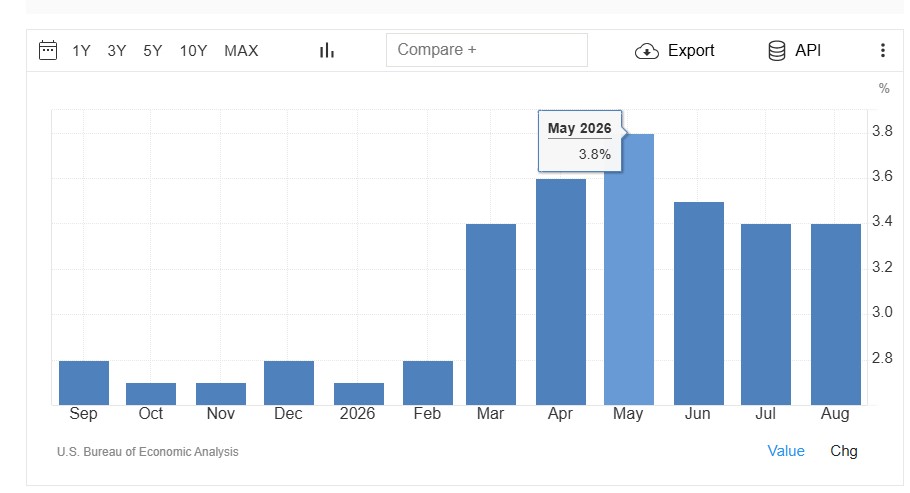Open the chart type bar icon

tap(327, 51)
